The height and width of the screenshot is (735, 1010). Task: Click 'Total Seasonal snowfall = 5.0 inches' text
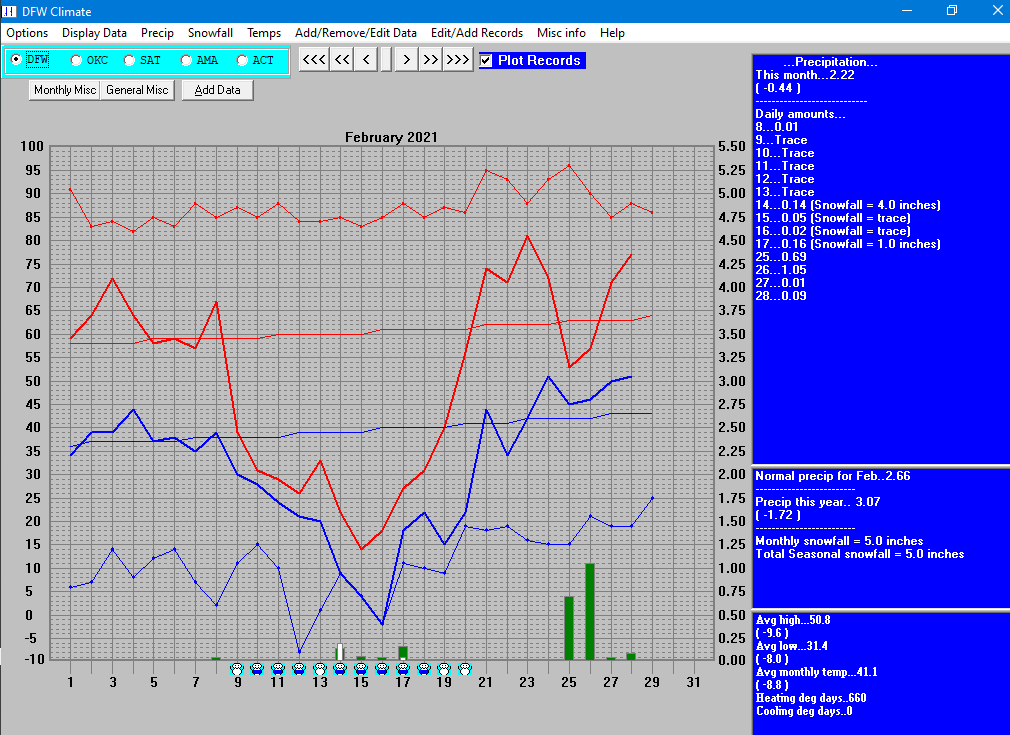860,554
